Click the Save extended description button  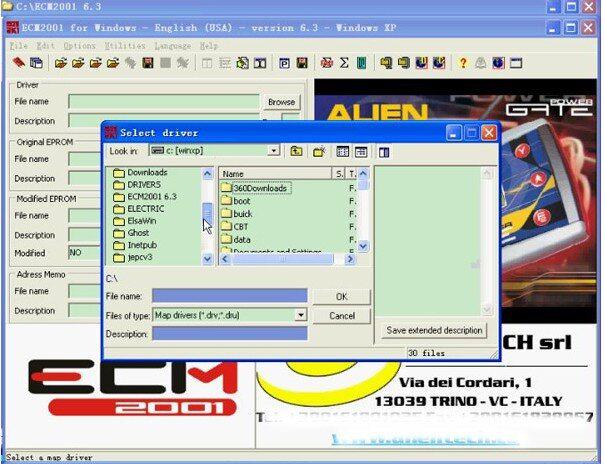pos(434,331)
